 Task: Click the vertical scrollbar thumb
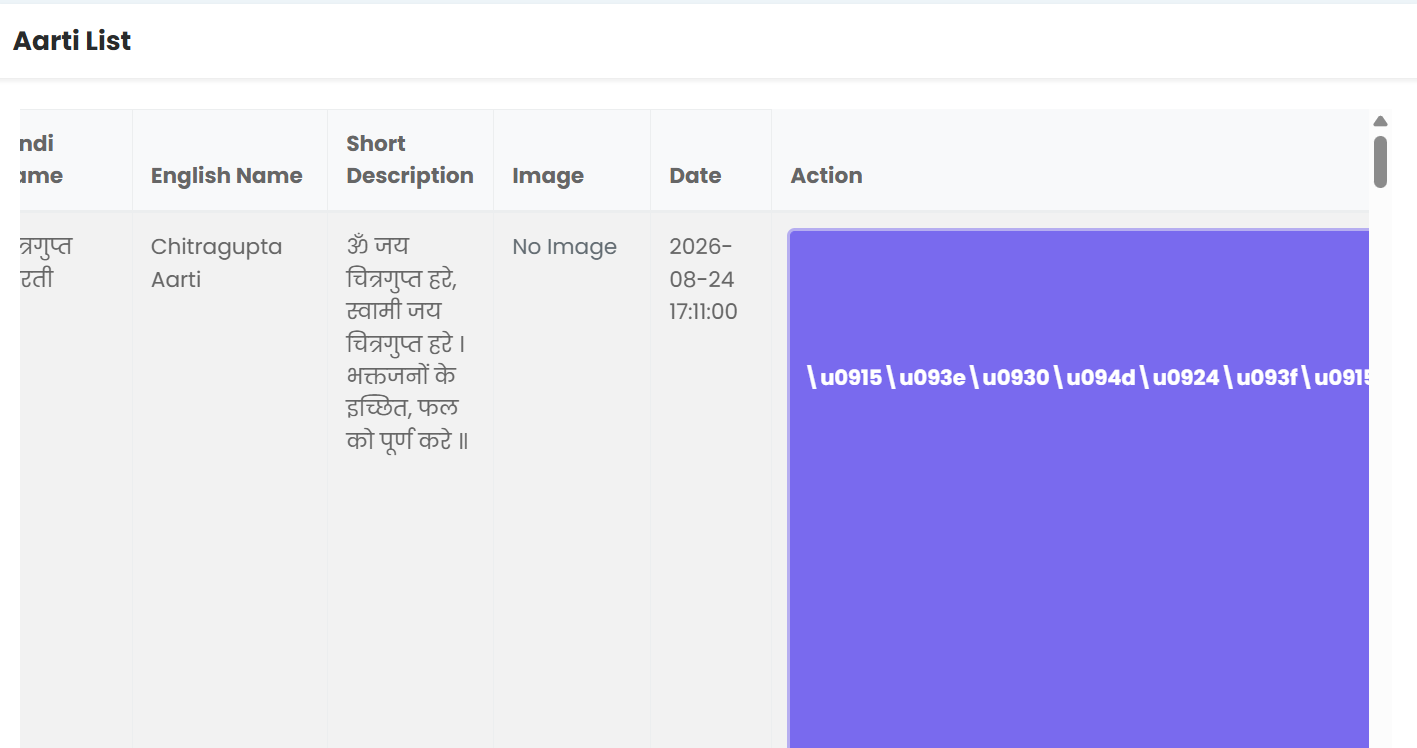1380,162
